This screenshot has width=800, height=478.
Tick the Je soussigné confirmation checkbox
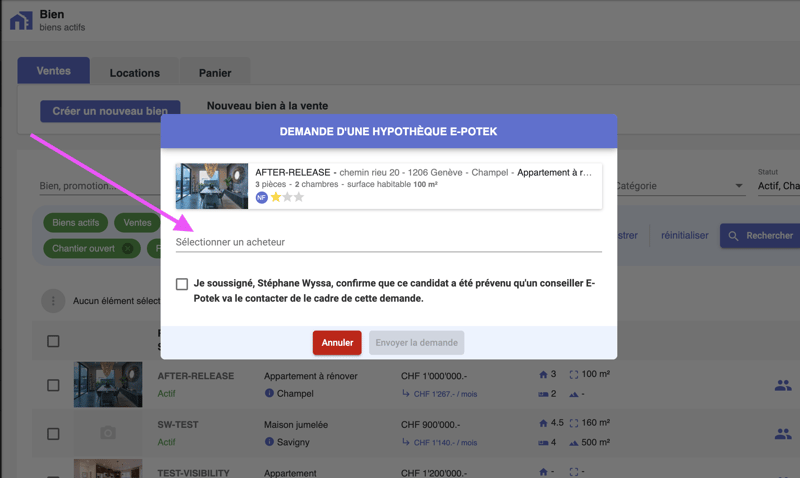182,284
